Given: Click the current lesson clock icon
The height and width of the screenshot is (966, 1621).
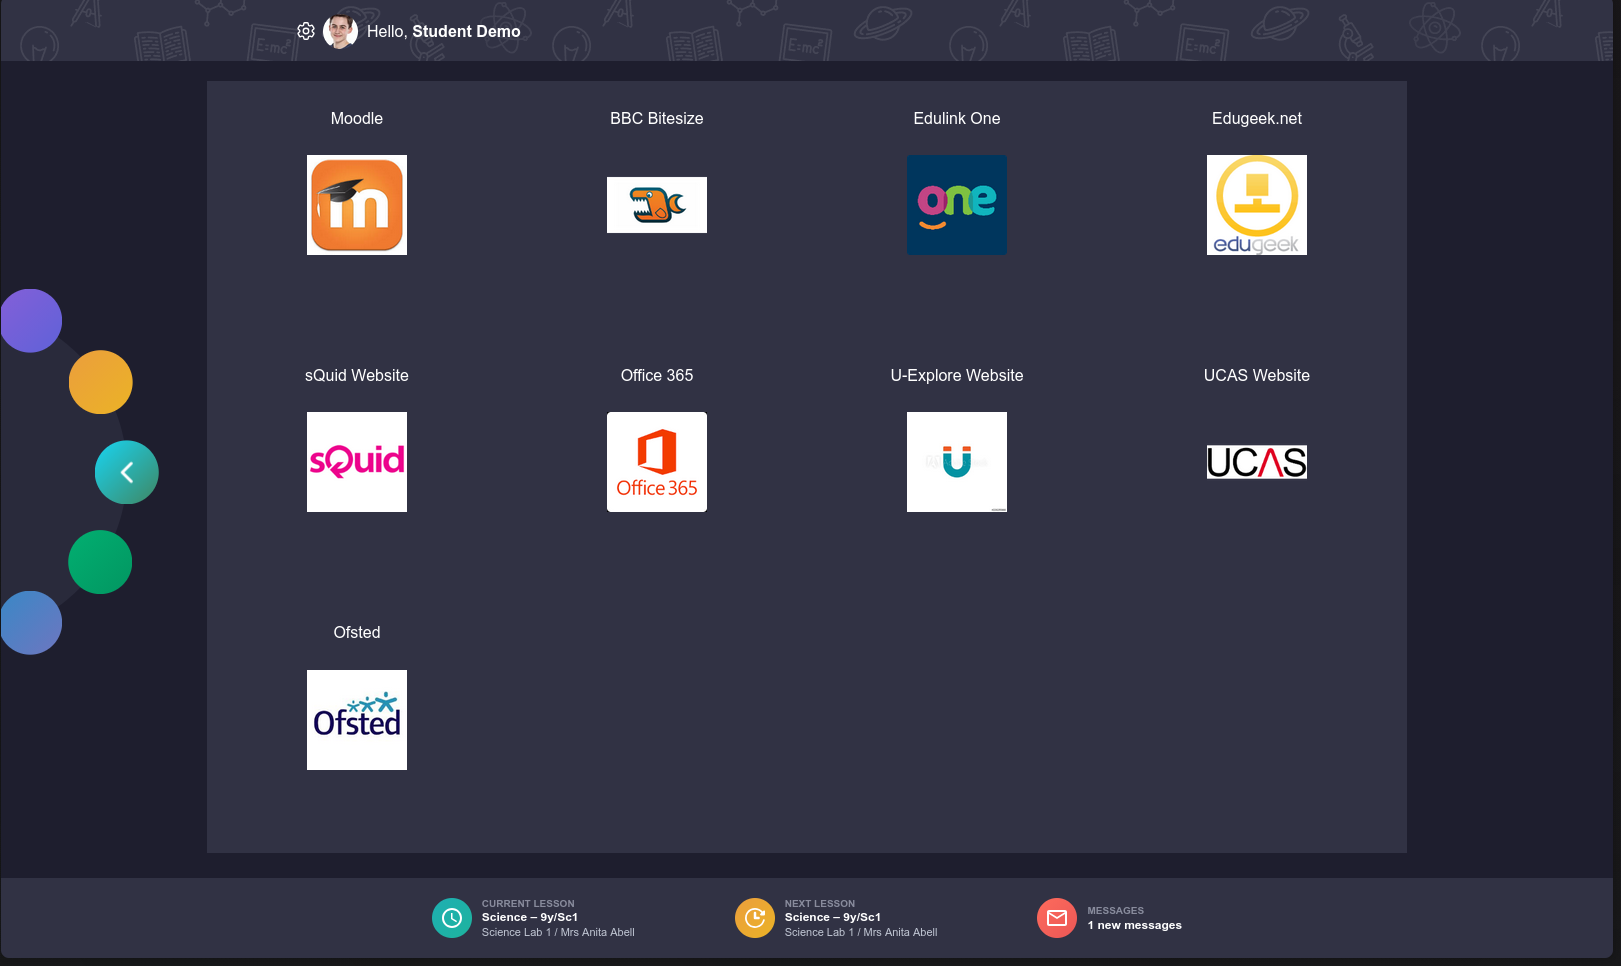Looking at the screenshot, I should point(452,918).
